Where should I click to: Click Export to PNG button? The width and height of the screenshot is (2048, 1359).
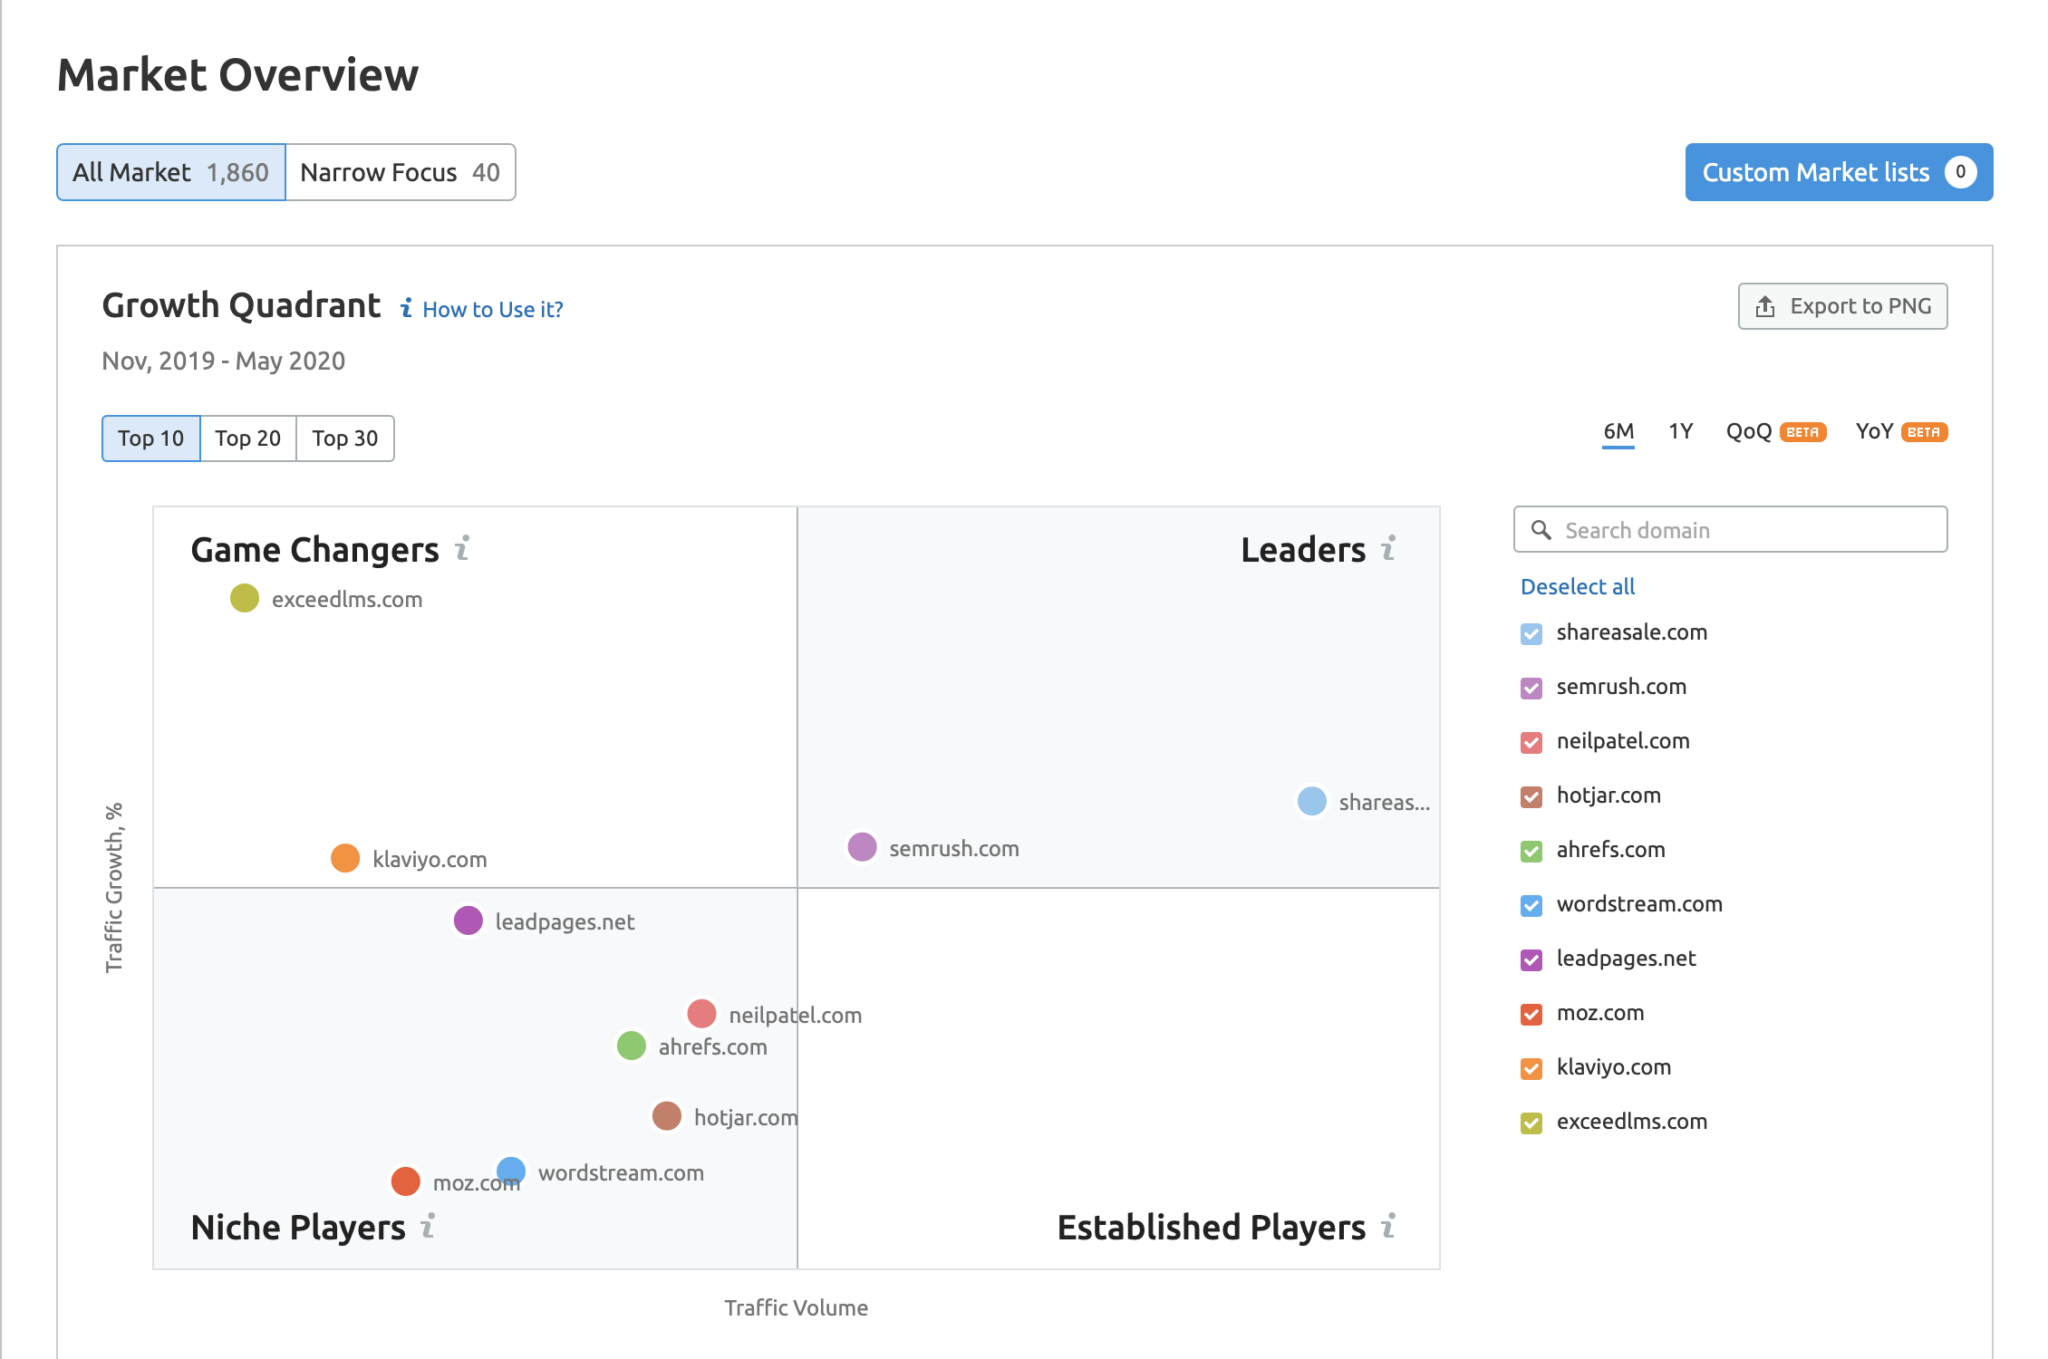[x=1842, y=306]
